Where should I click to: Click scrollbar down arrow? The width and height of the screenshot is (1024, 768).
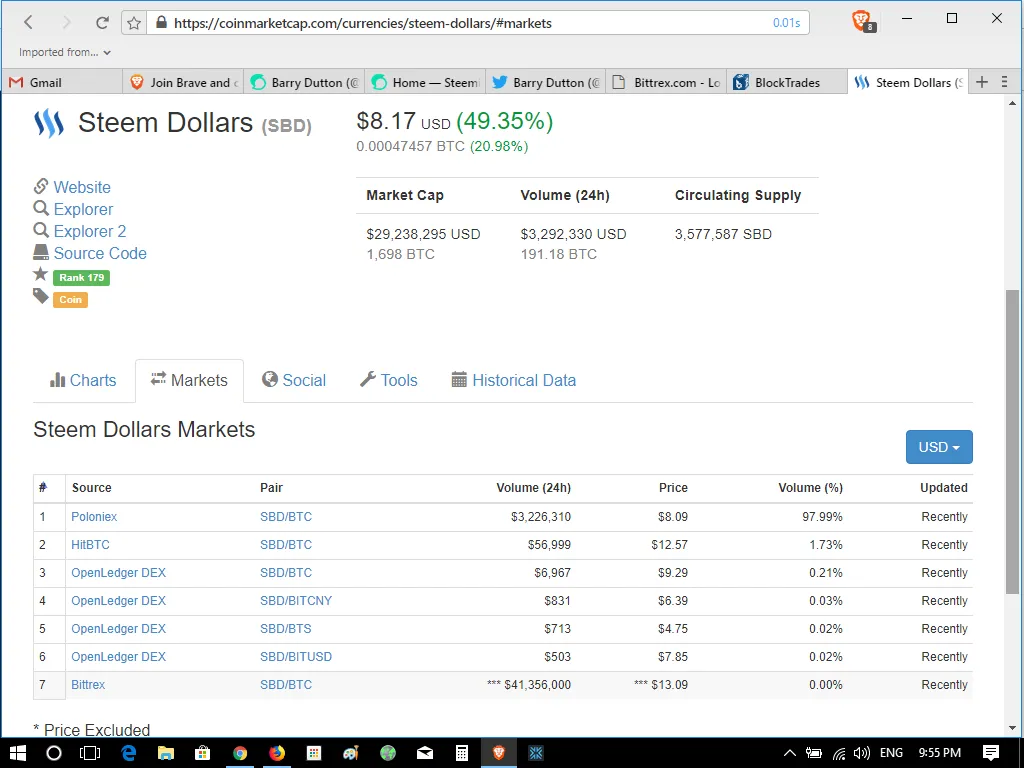[x=1012, y=728]
